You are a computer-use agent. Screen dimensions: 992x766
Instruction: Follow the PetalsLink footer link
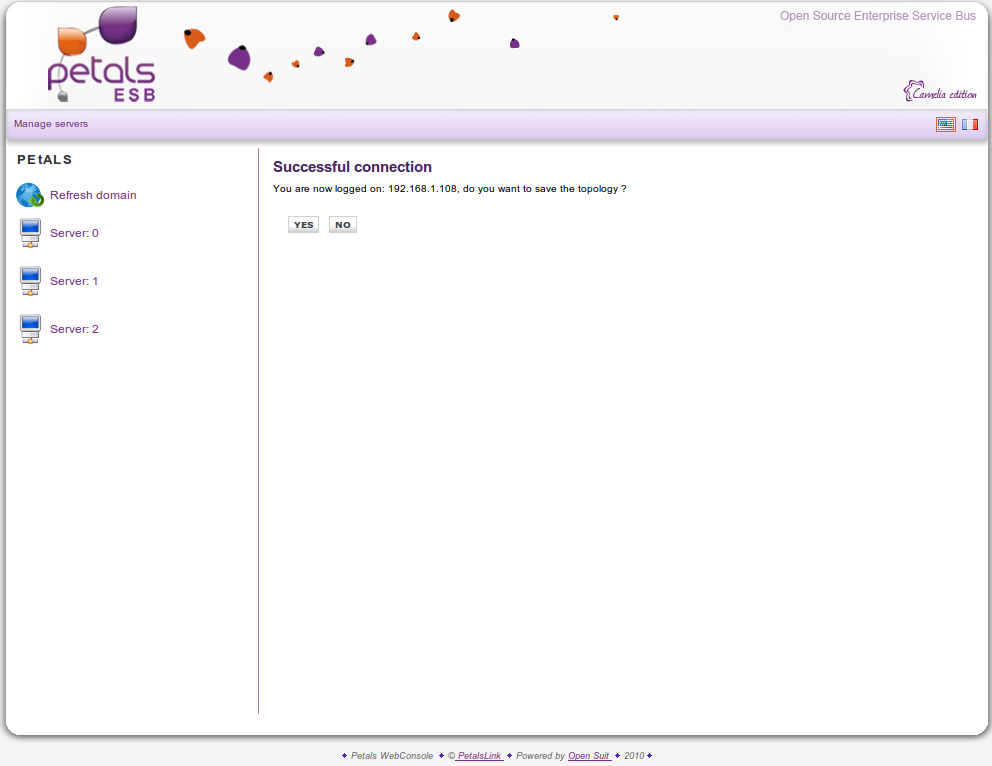479,756
